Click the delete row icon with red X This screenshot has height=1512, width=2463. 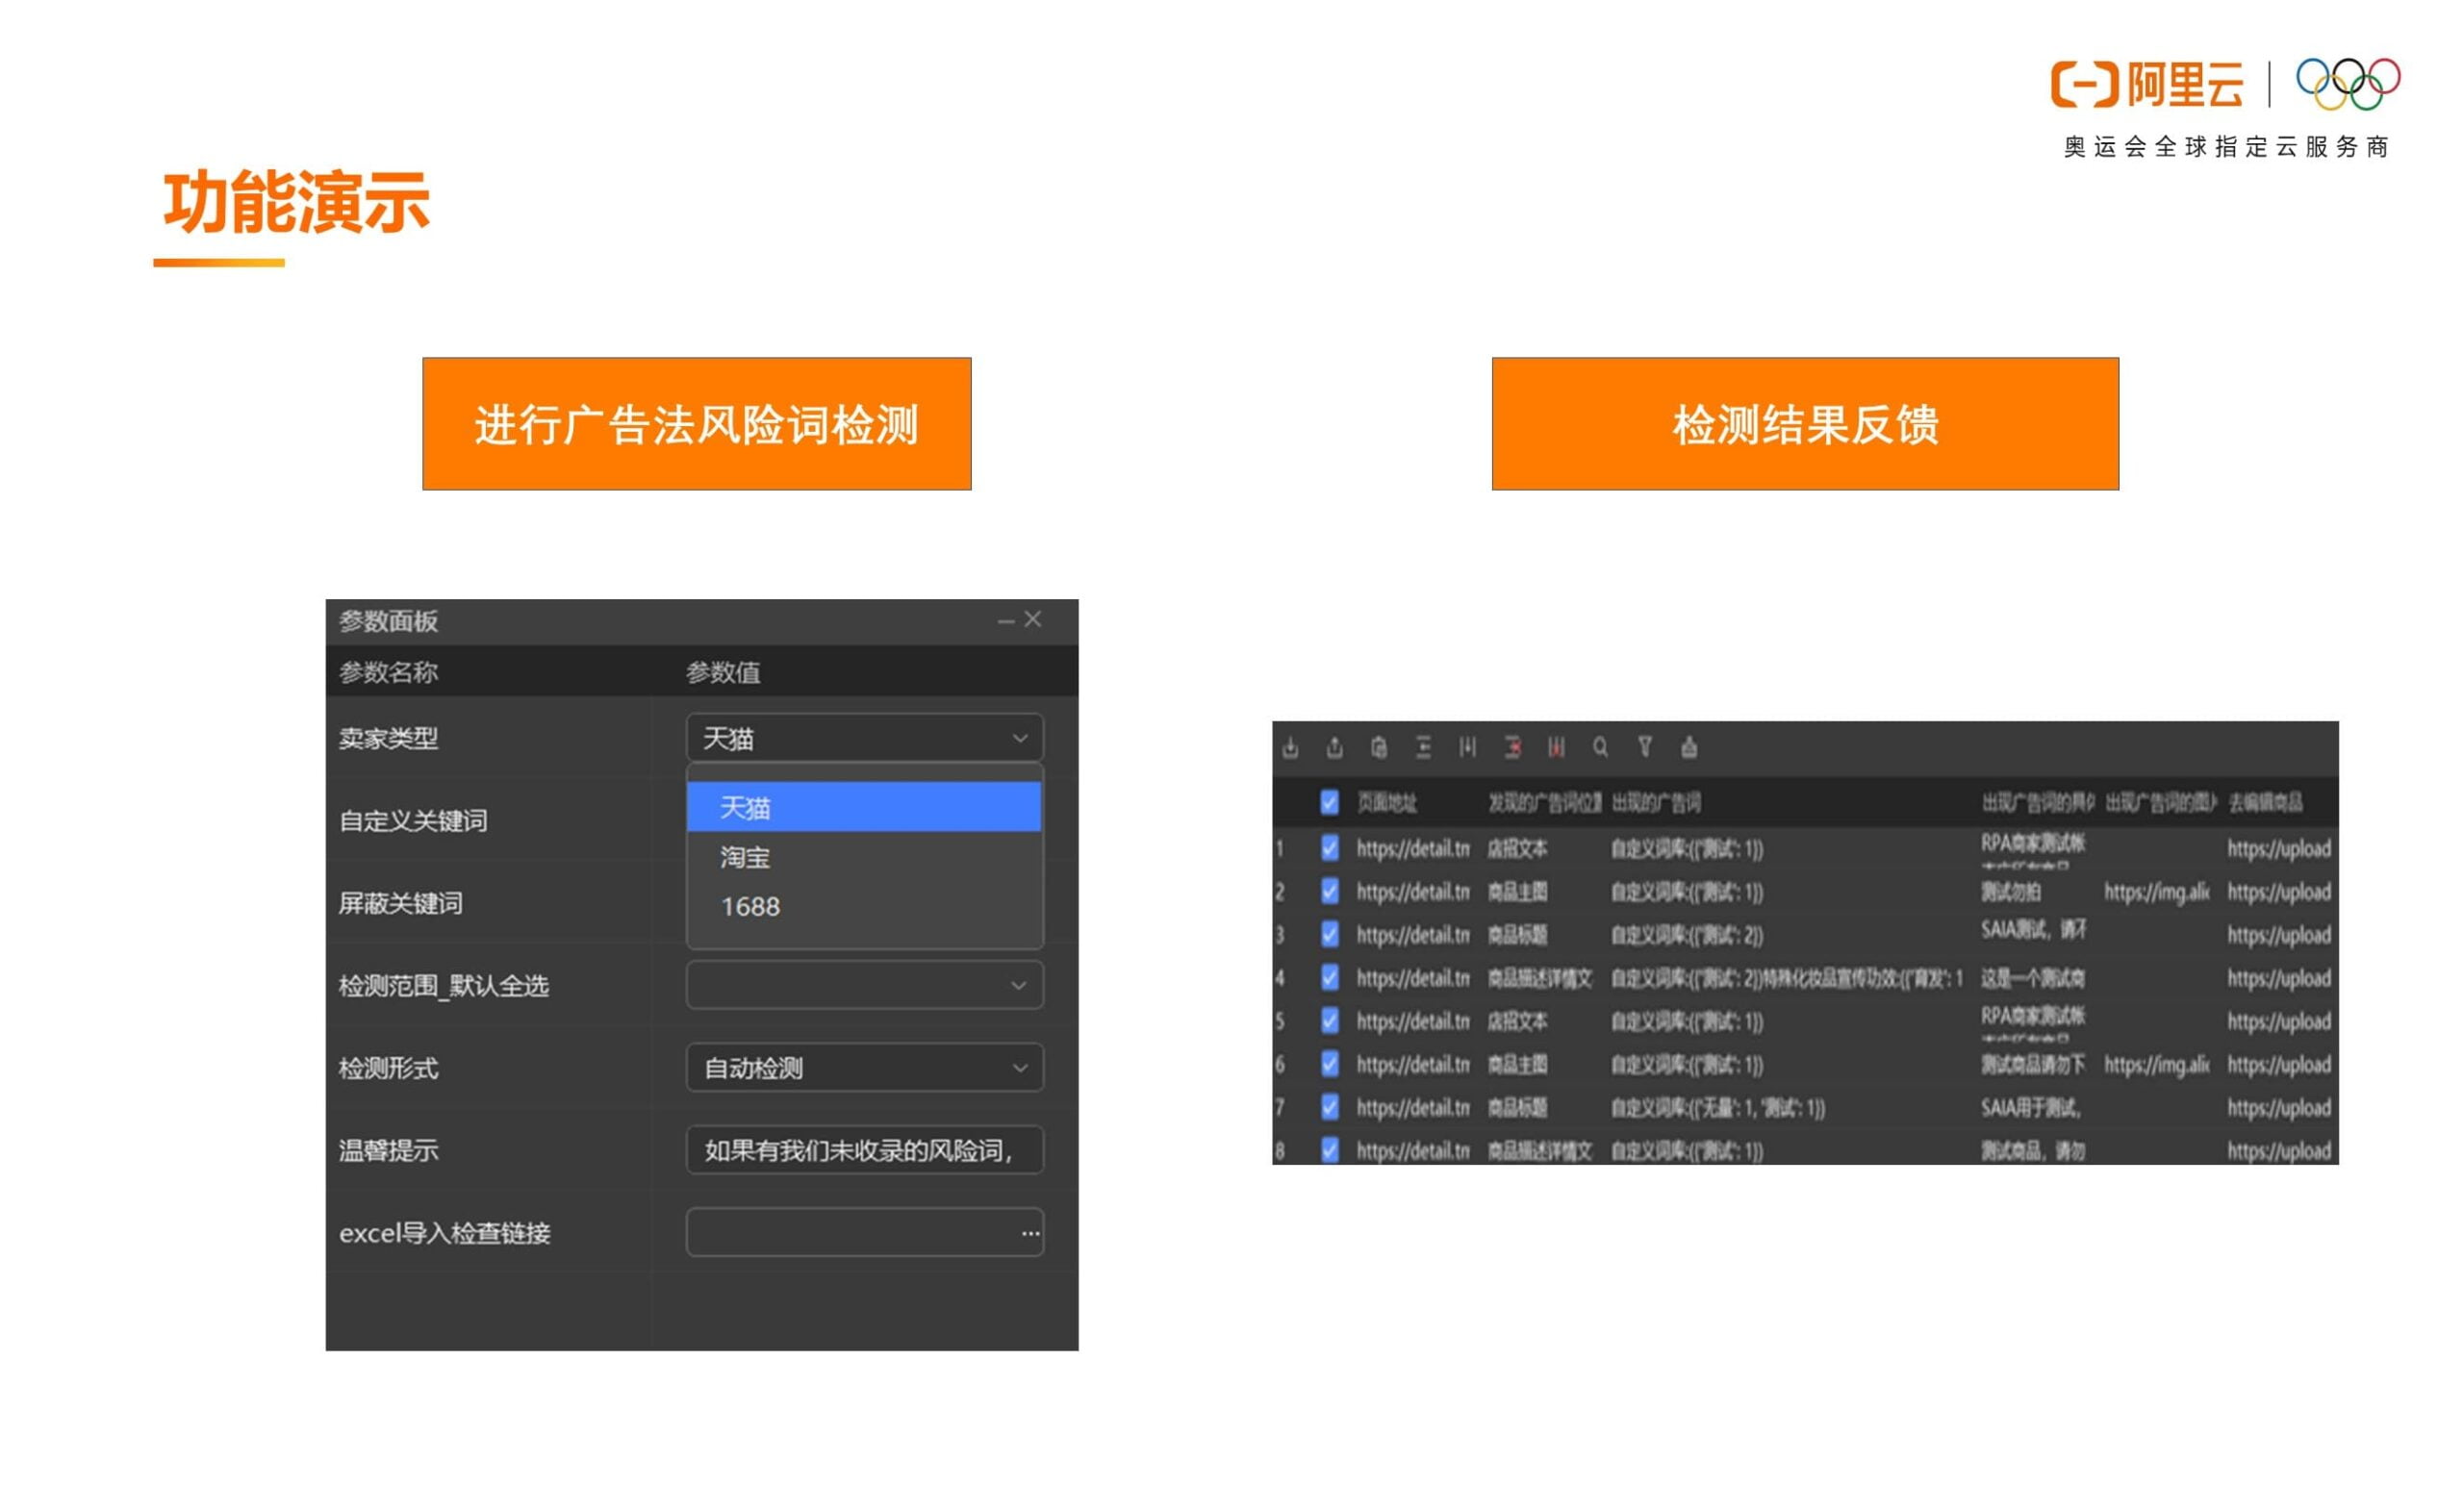coord(1512,747)
